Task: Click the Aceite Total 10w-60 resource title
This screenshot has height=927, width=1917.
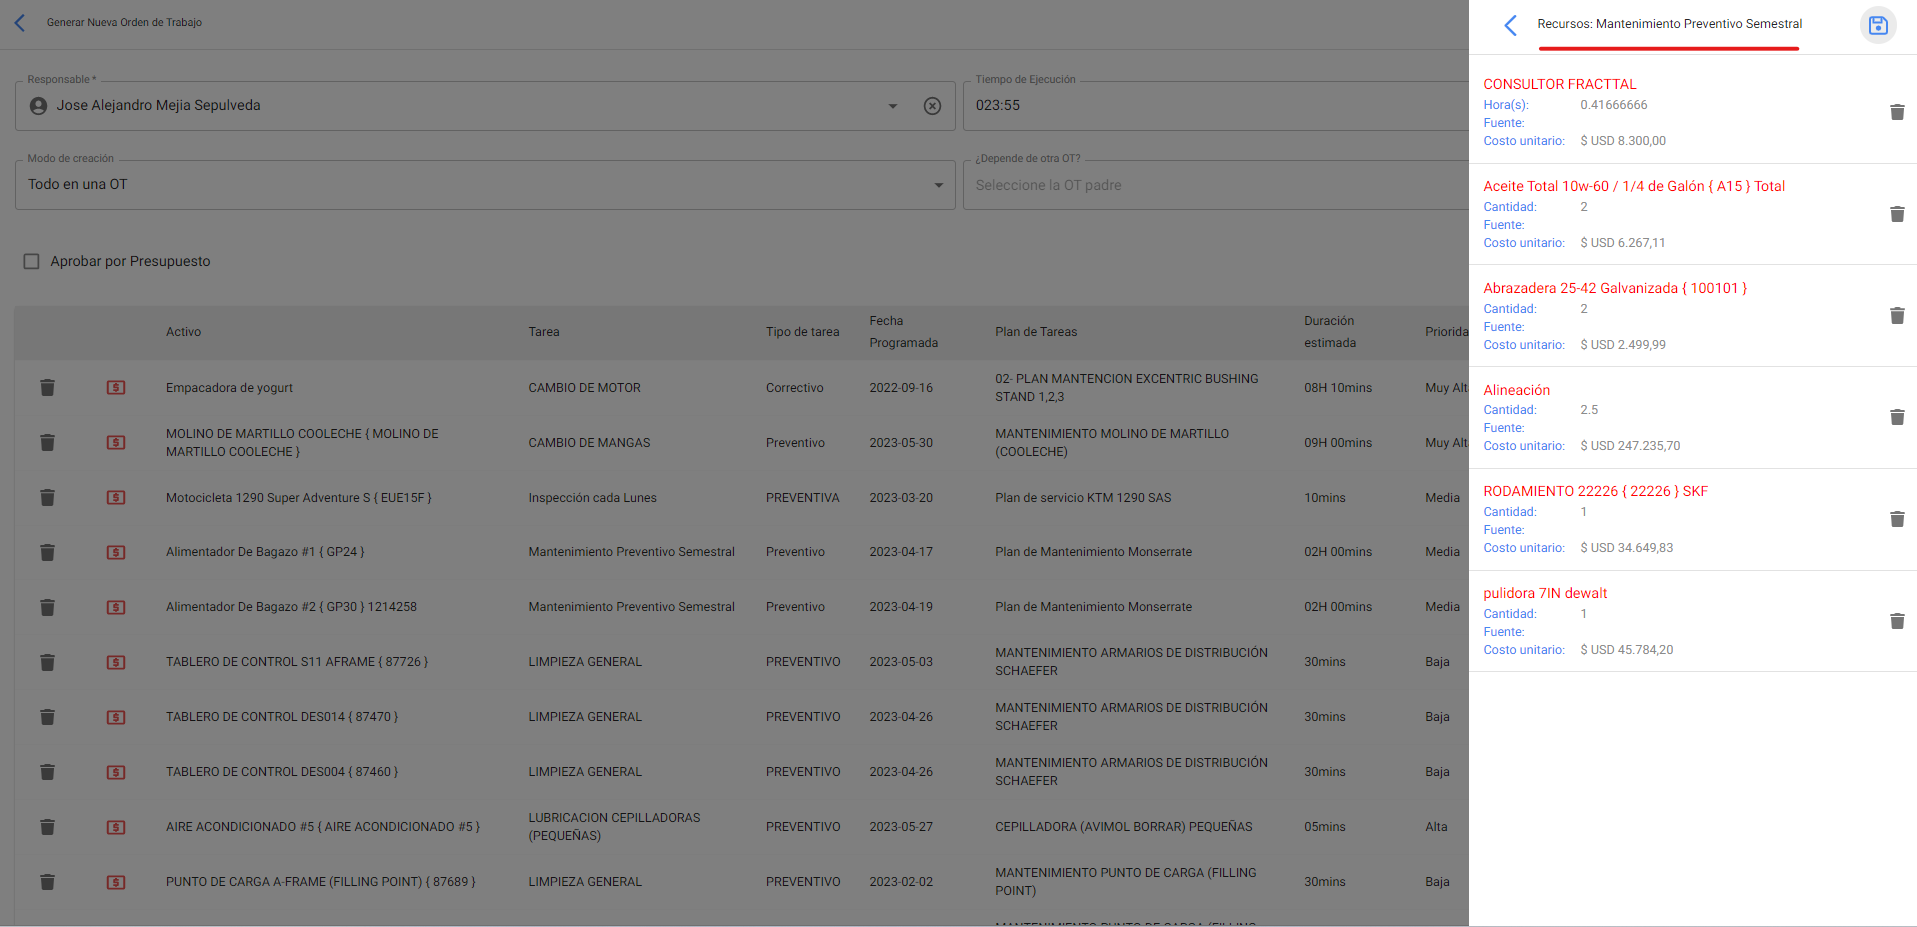Action: (1633, 186)
